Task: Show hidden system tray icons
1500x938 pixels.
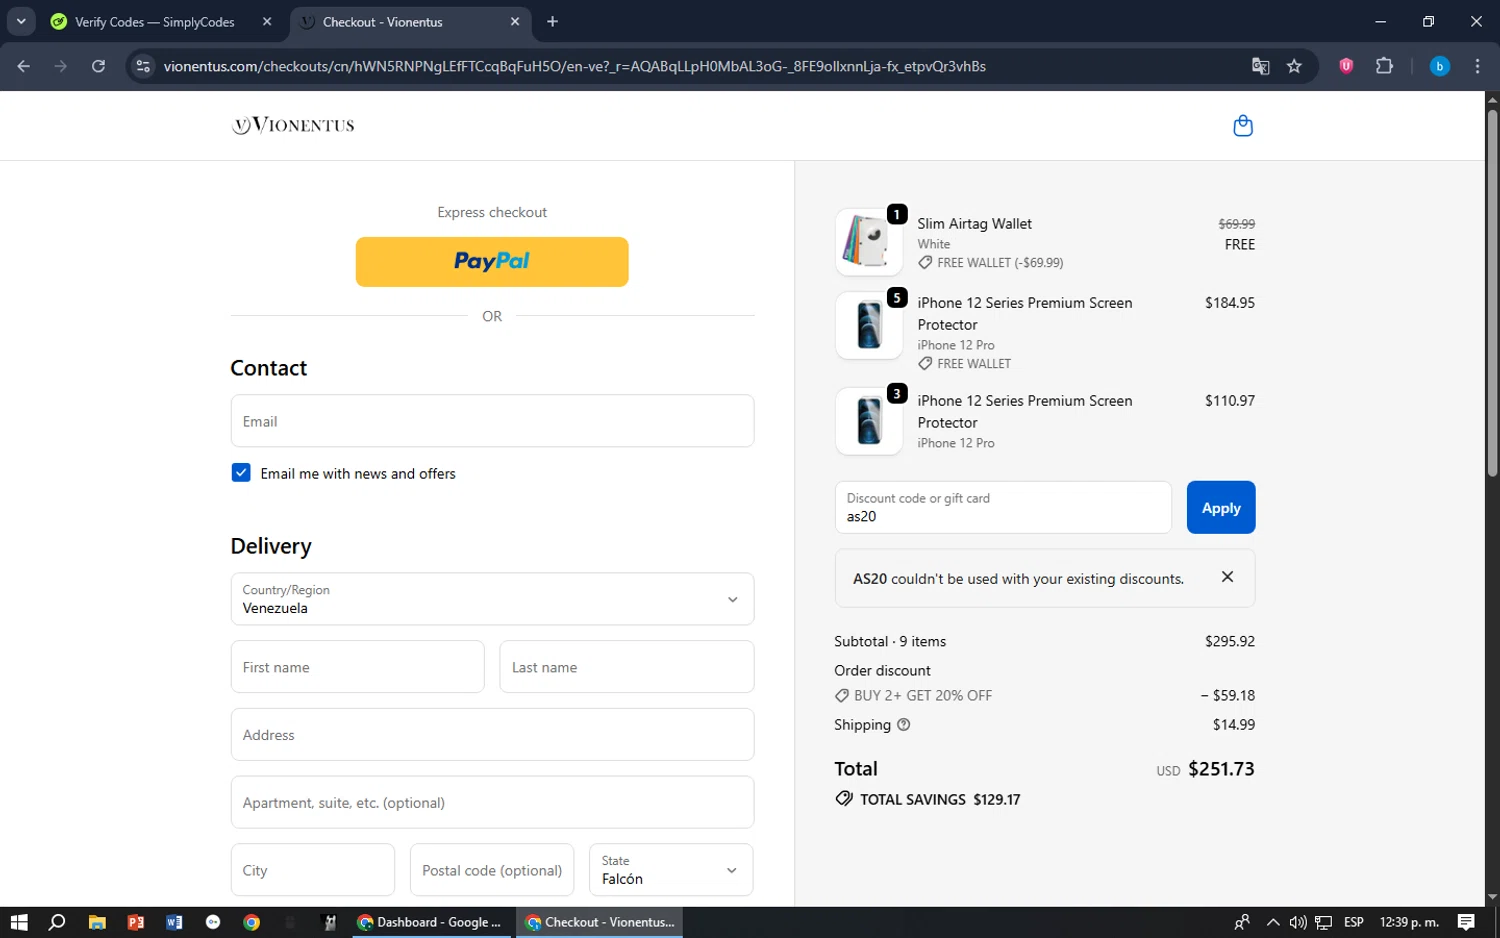Action: [1272, 922]
